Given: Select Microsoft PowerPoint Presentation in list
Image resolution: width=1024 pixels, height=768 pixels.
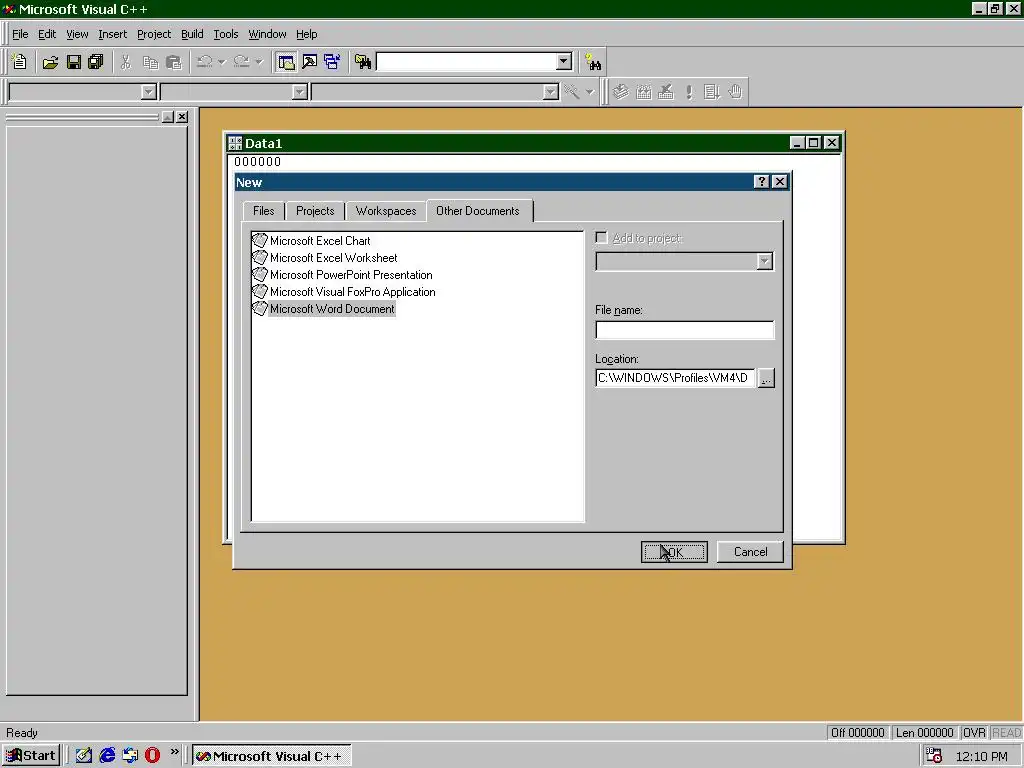Looking at the screenshot, I should coord(351,275).
